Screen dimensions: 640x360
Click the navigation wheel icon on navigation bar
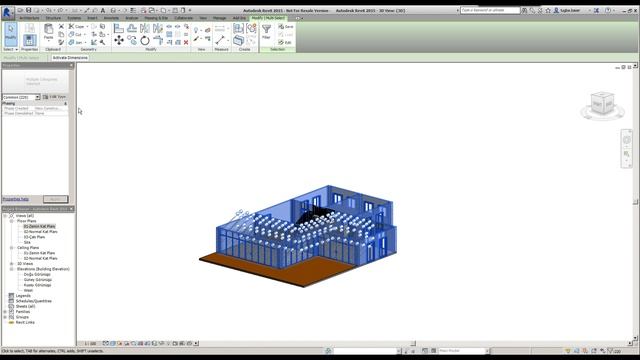[627, 140]
